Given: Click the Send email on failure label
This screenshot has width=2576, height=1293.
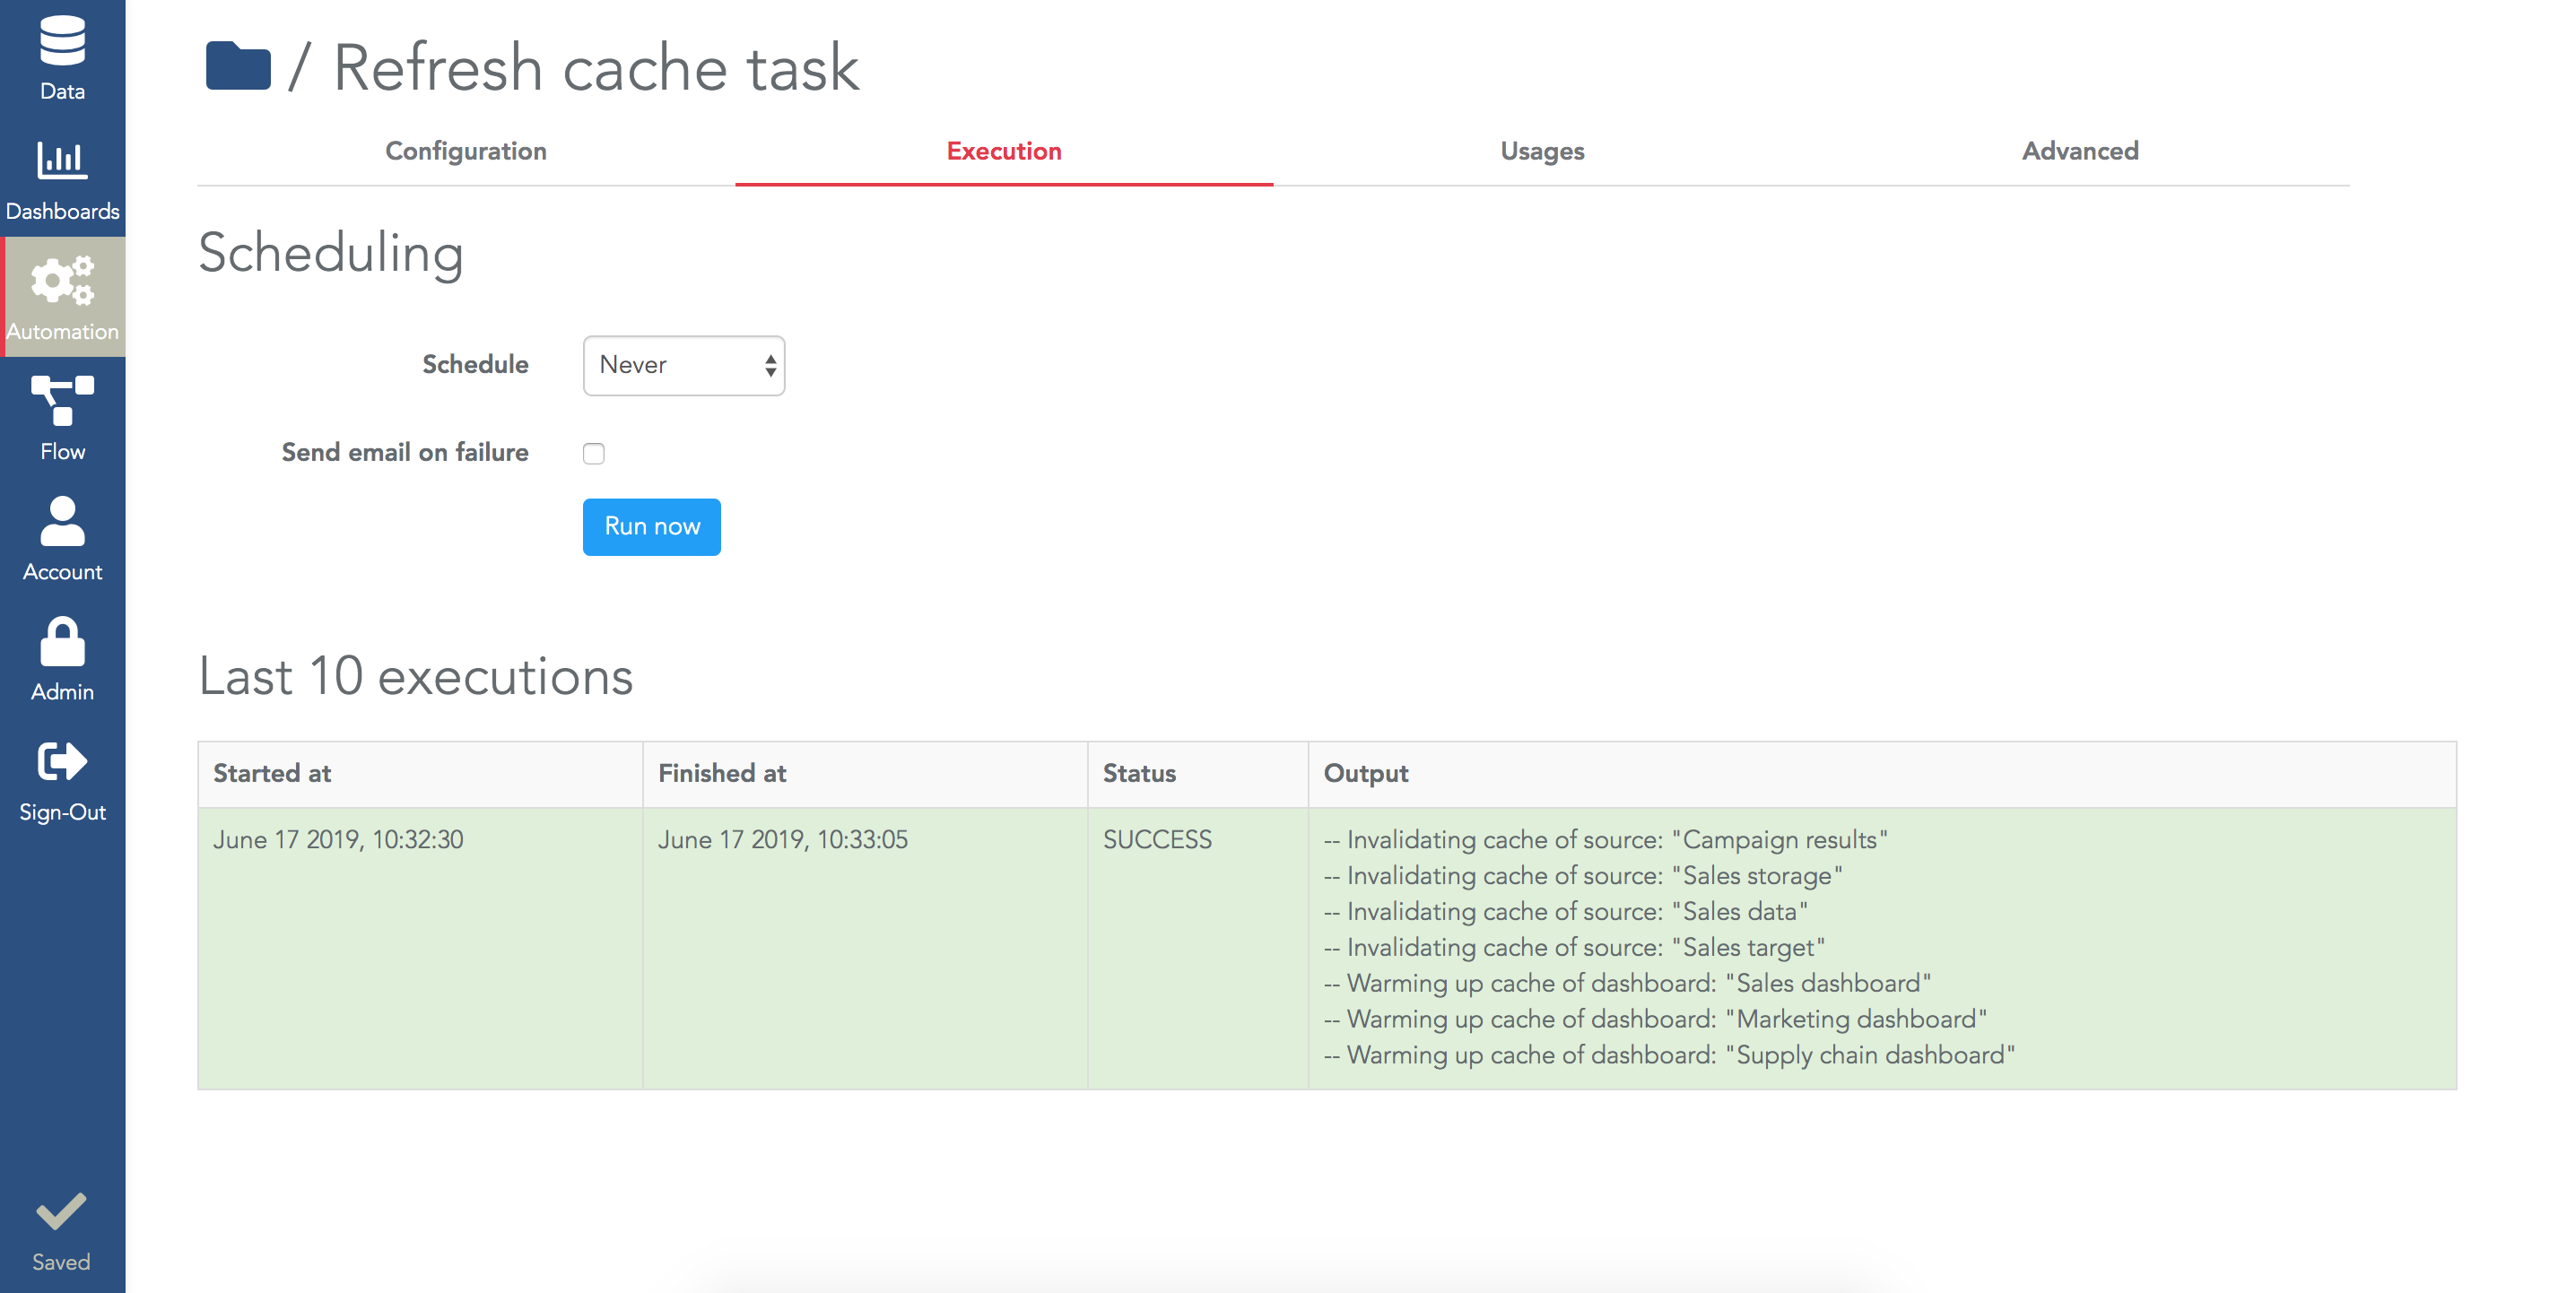Looking at the screenshot, I should point(405,453).
